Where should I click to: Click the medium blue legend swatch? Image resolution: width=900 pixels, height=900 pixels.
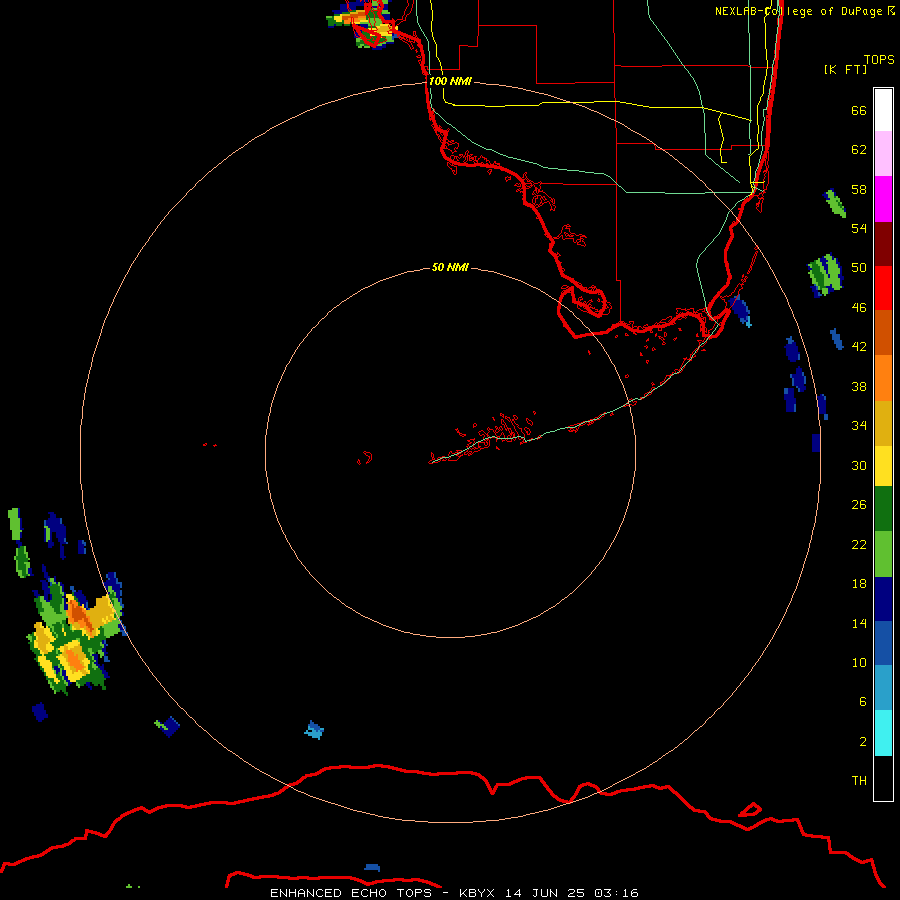coord(883,643)
